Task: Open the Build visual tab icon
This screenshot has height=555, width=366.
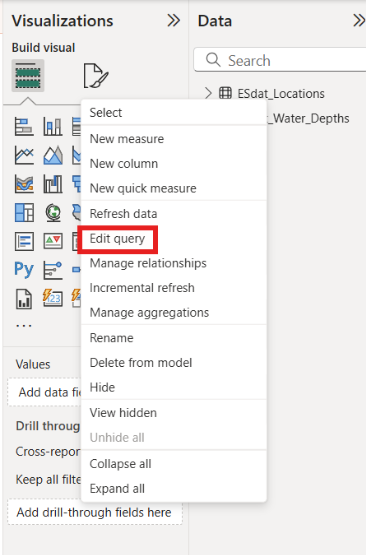Action: (28, 75)
